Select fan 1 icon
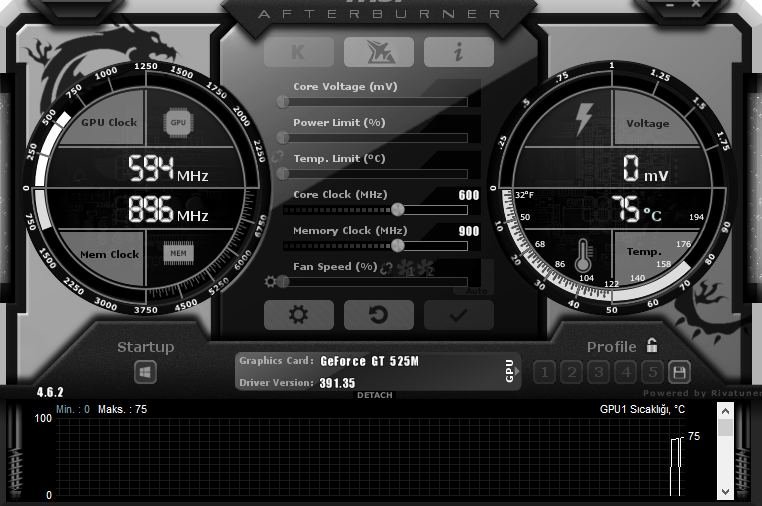Screen dimensions: 762x506 click(x=405, y=268)
